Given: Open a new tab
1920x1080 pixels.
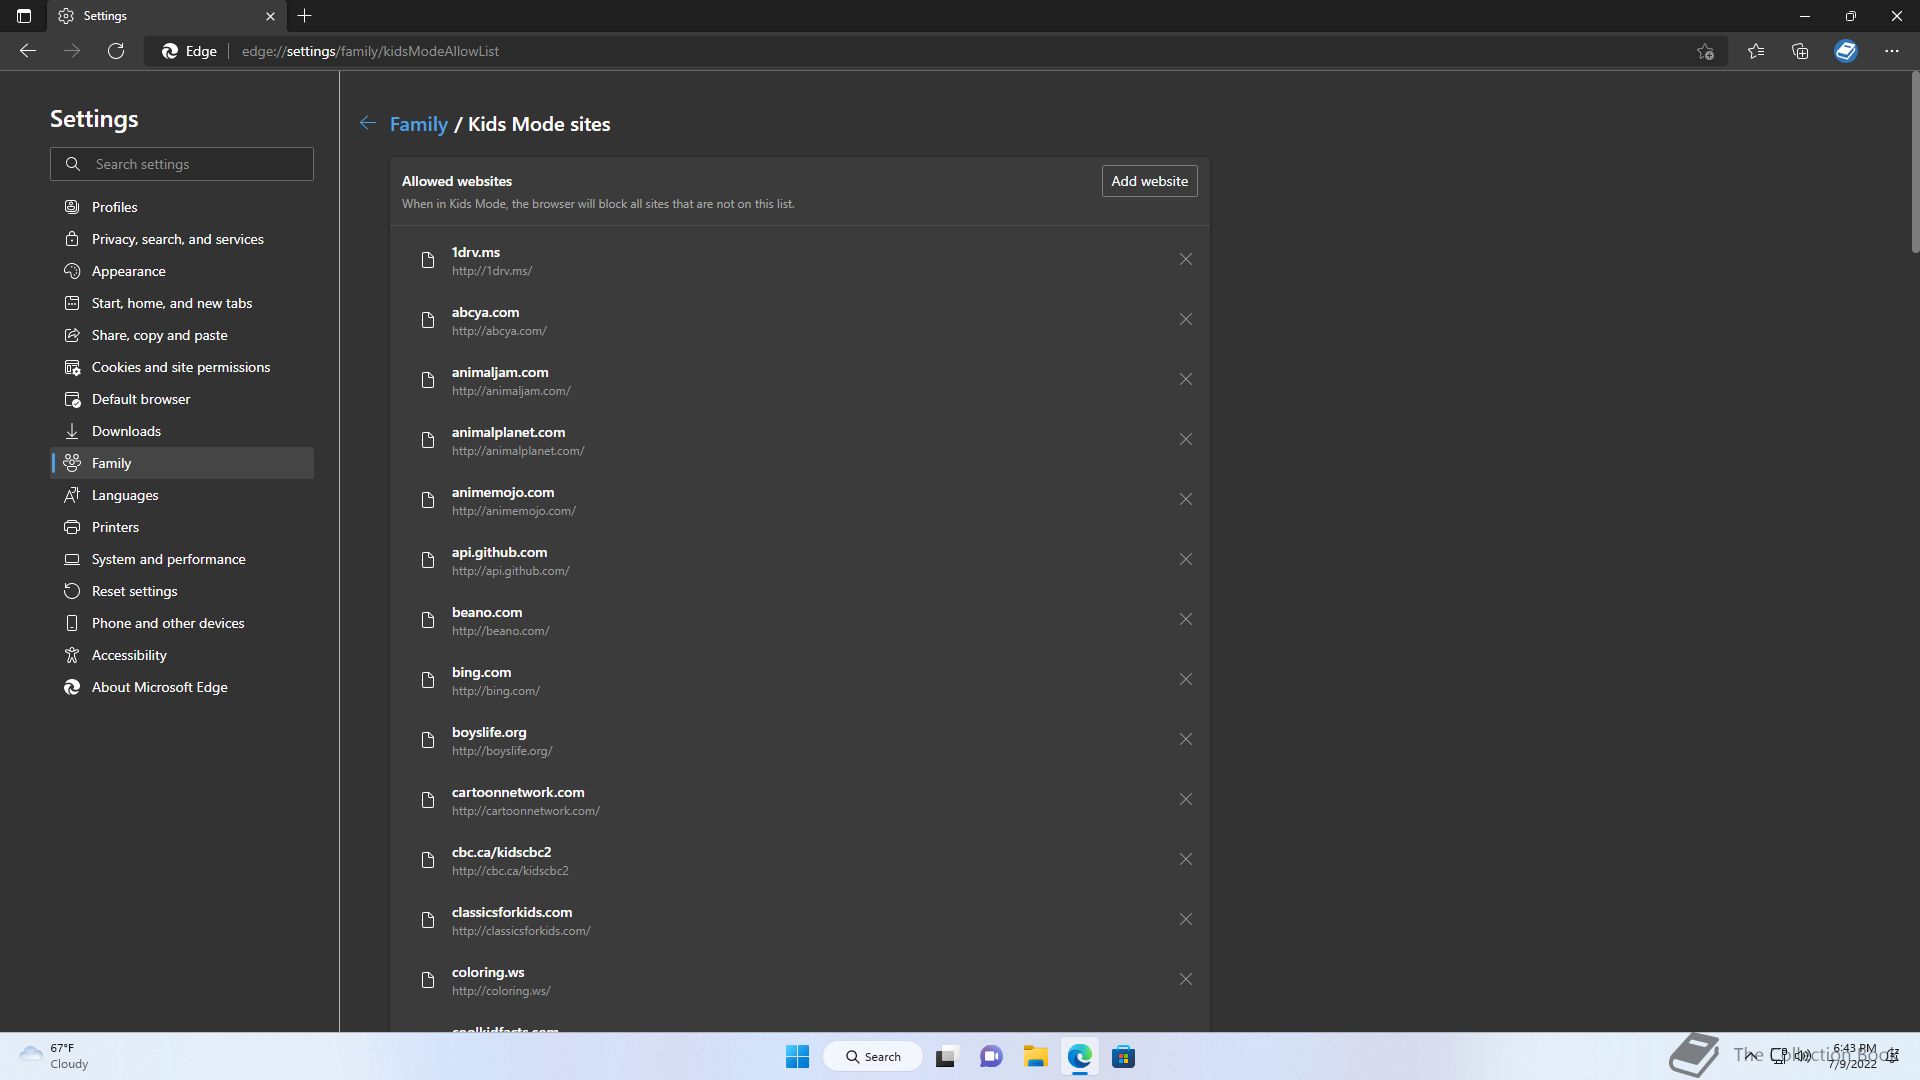Looking at the screenshot, I should pos(305,16).
